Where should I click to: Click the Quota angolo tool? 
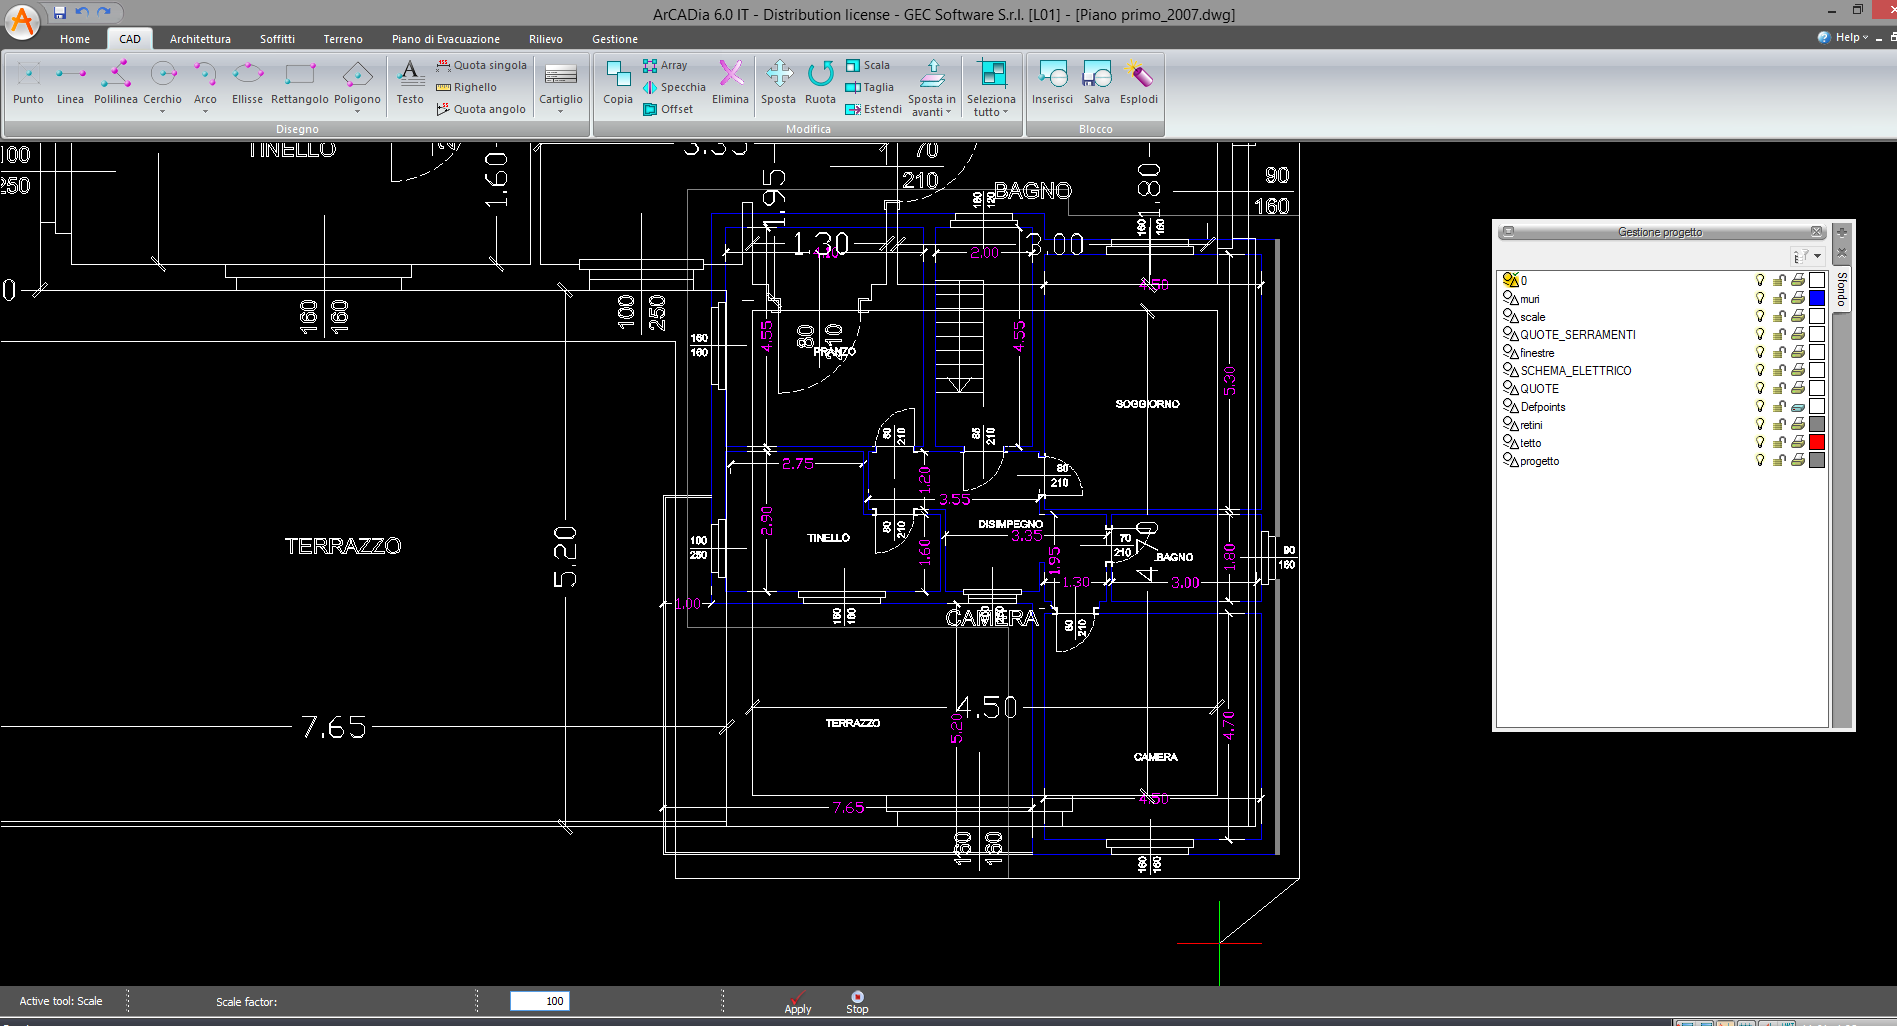tap(481, 109)
